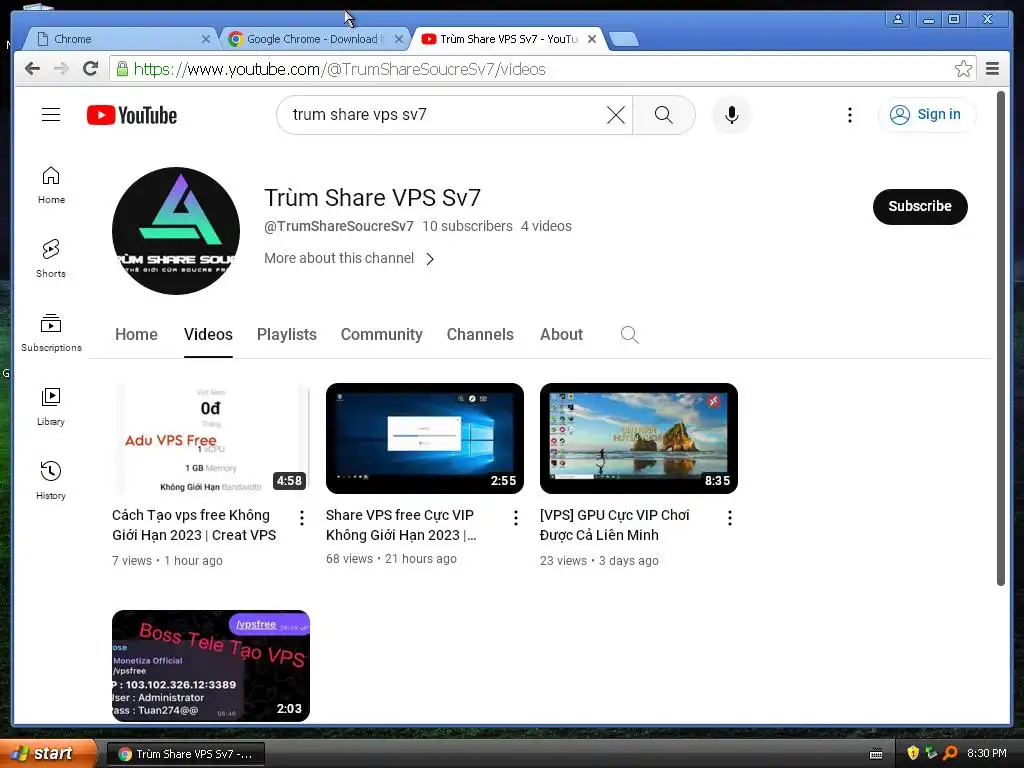Open a new tab with the new-tab button
Viewport: 1024px width, 768px height.
point(624,39)
